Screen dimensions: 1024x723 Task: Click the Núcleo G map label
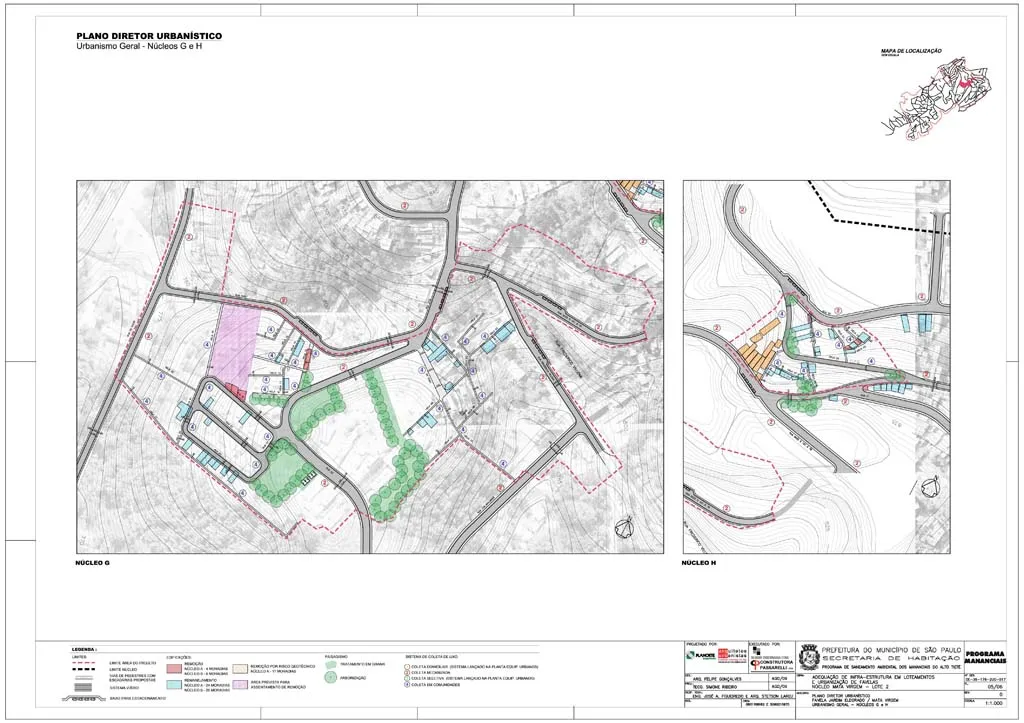[x=92, y=564]
